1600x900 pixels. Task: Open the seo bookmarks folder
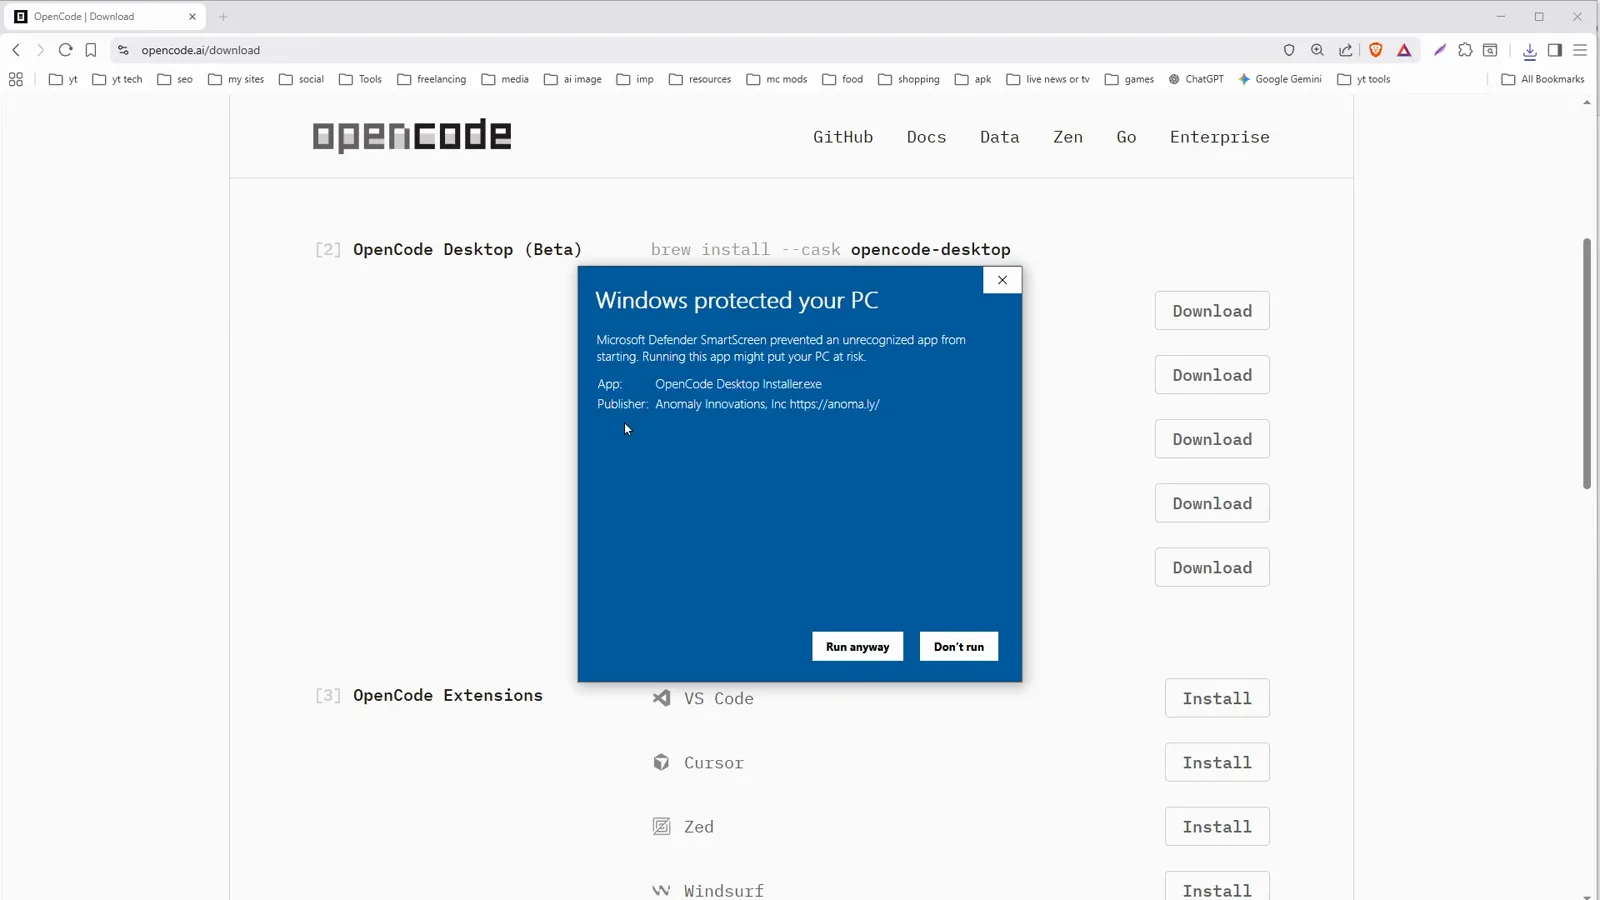pos(175,79)
